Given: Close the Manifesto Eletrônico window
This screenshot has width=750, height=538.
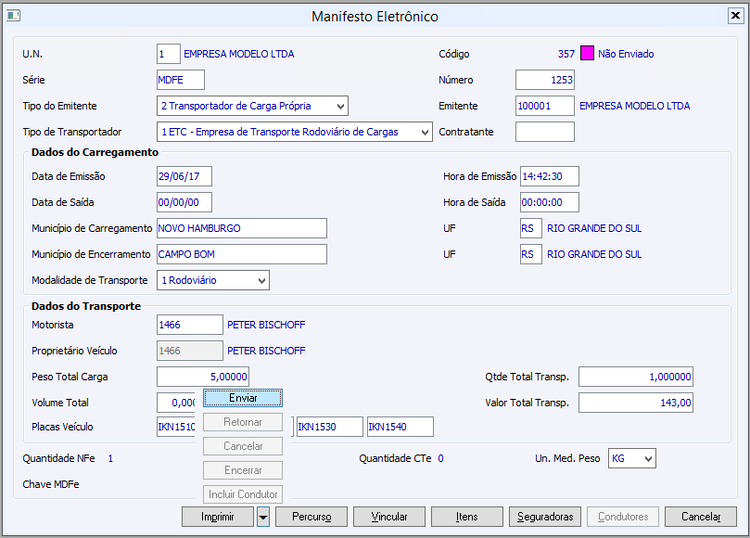Looking at the screenshot, I should 735,15.
